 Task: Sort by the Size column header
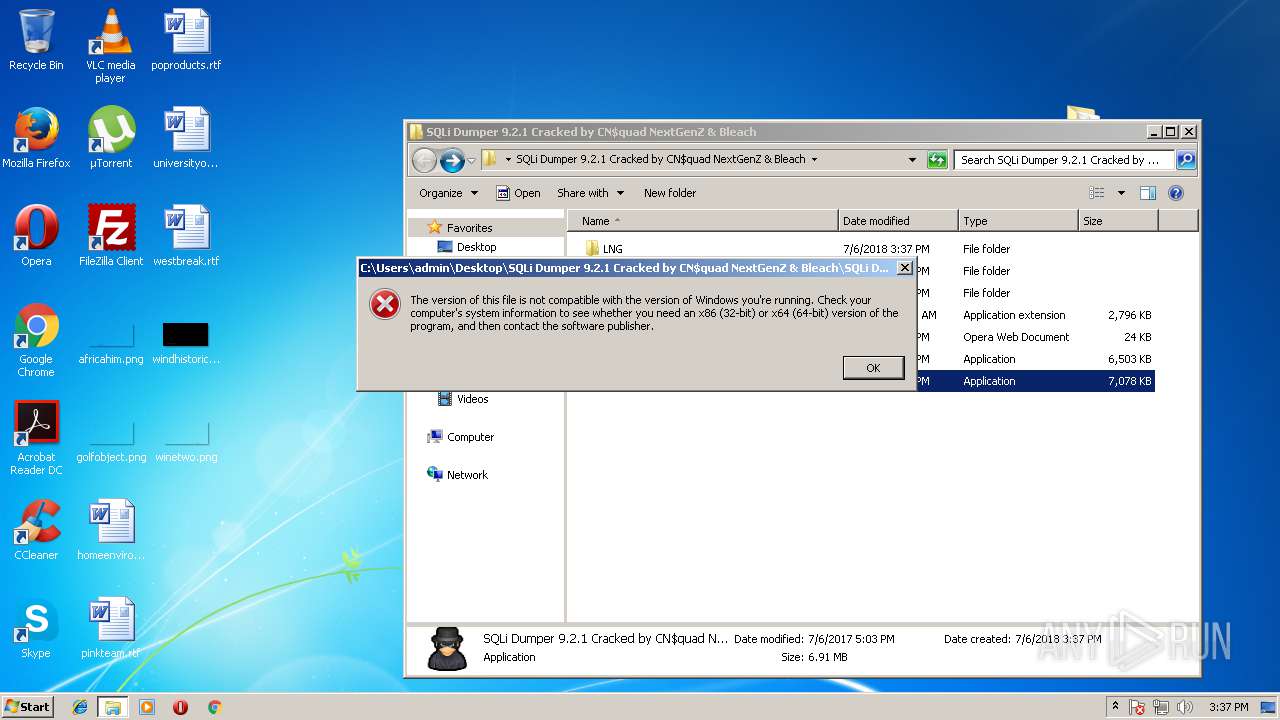pyautogui.click(x=1118, y=221)
